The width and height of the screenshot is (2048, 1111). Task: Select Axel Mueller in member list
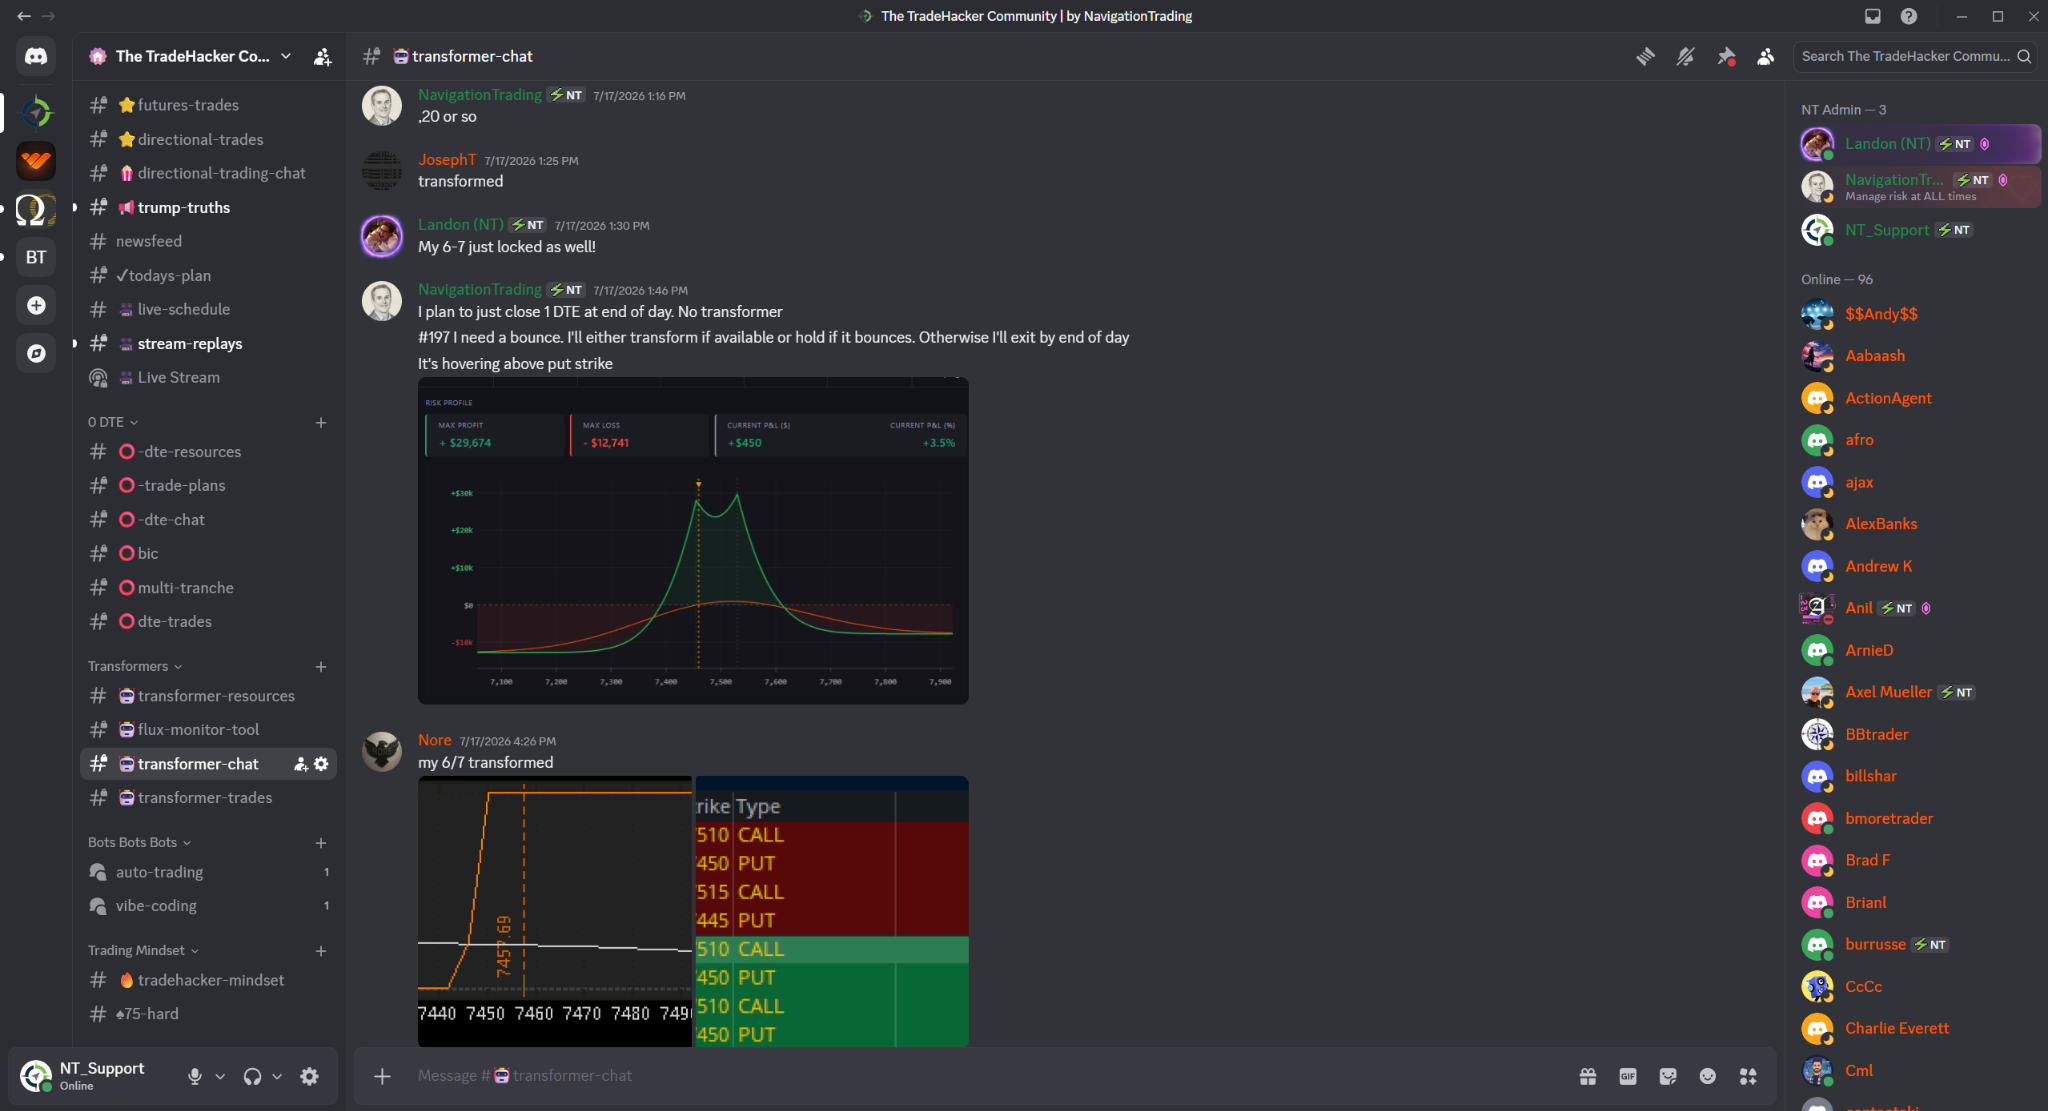[1919, 692]
